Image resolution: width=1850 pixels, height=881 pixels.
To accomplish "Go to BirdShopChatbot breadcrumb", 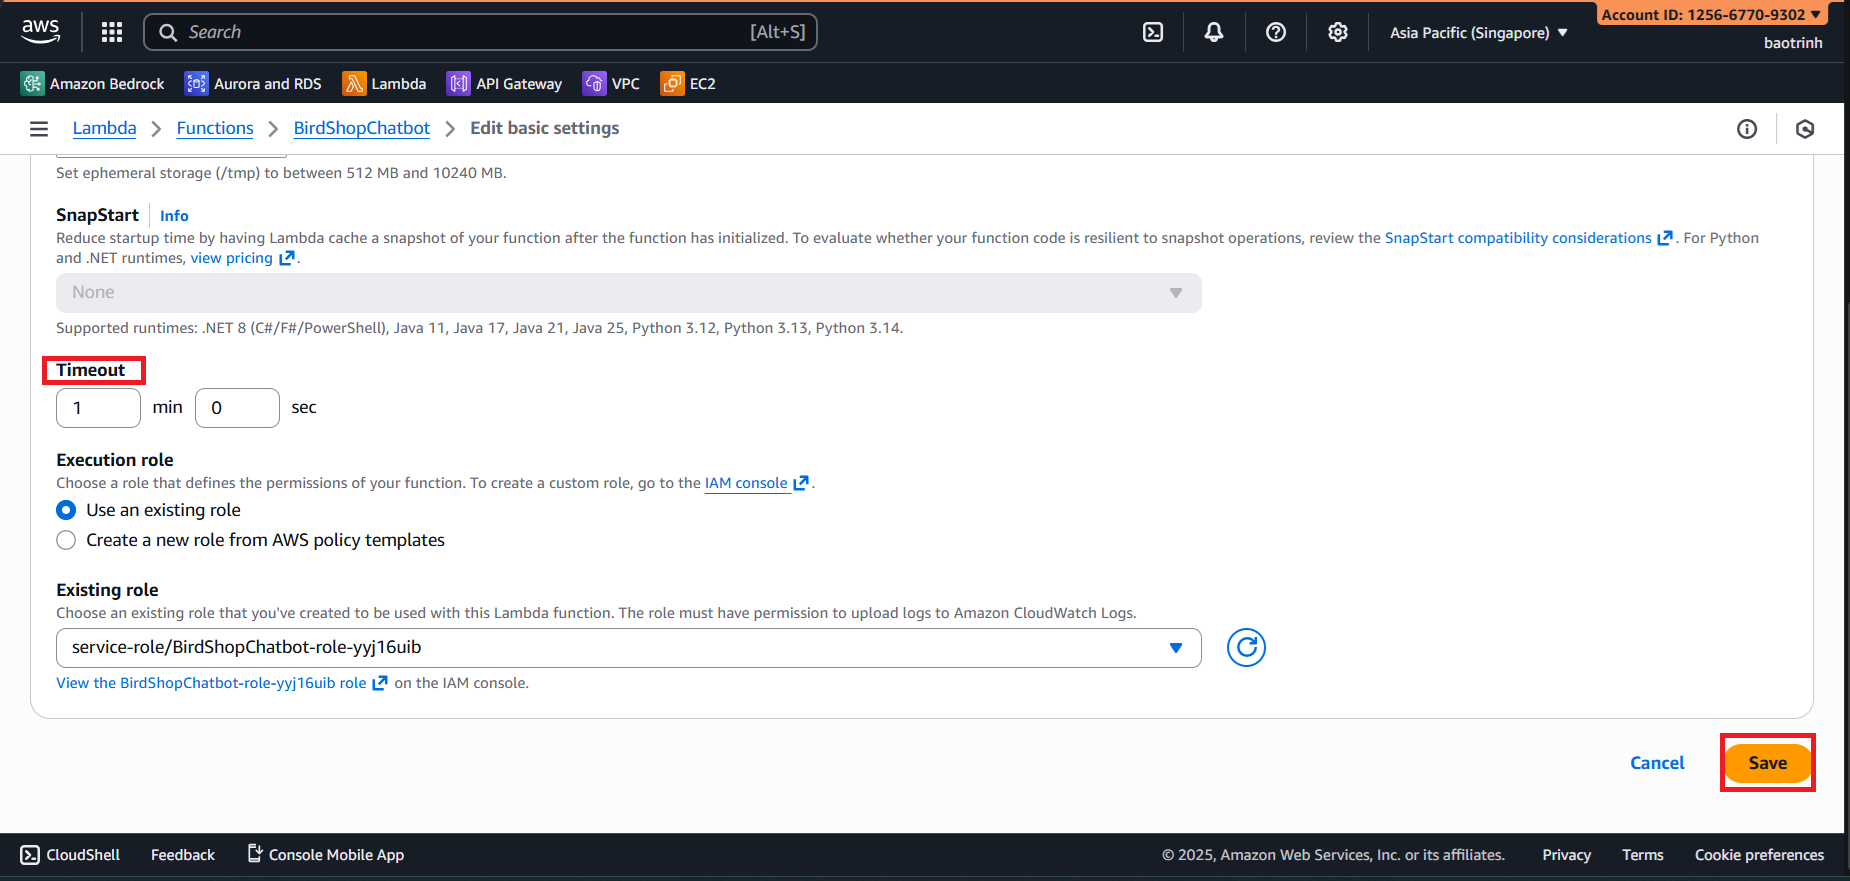I will (x=362, y=128).
